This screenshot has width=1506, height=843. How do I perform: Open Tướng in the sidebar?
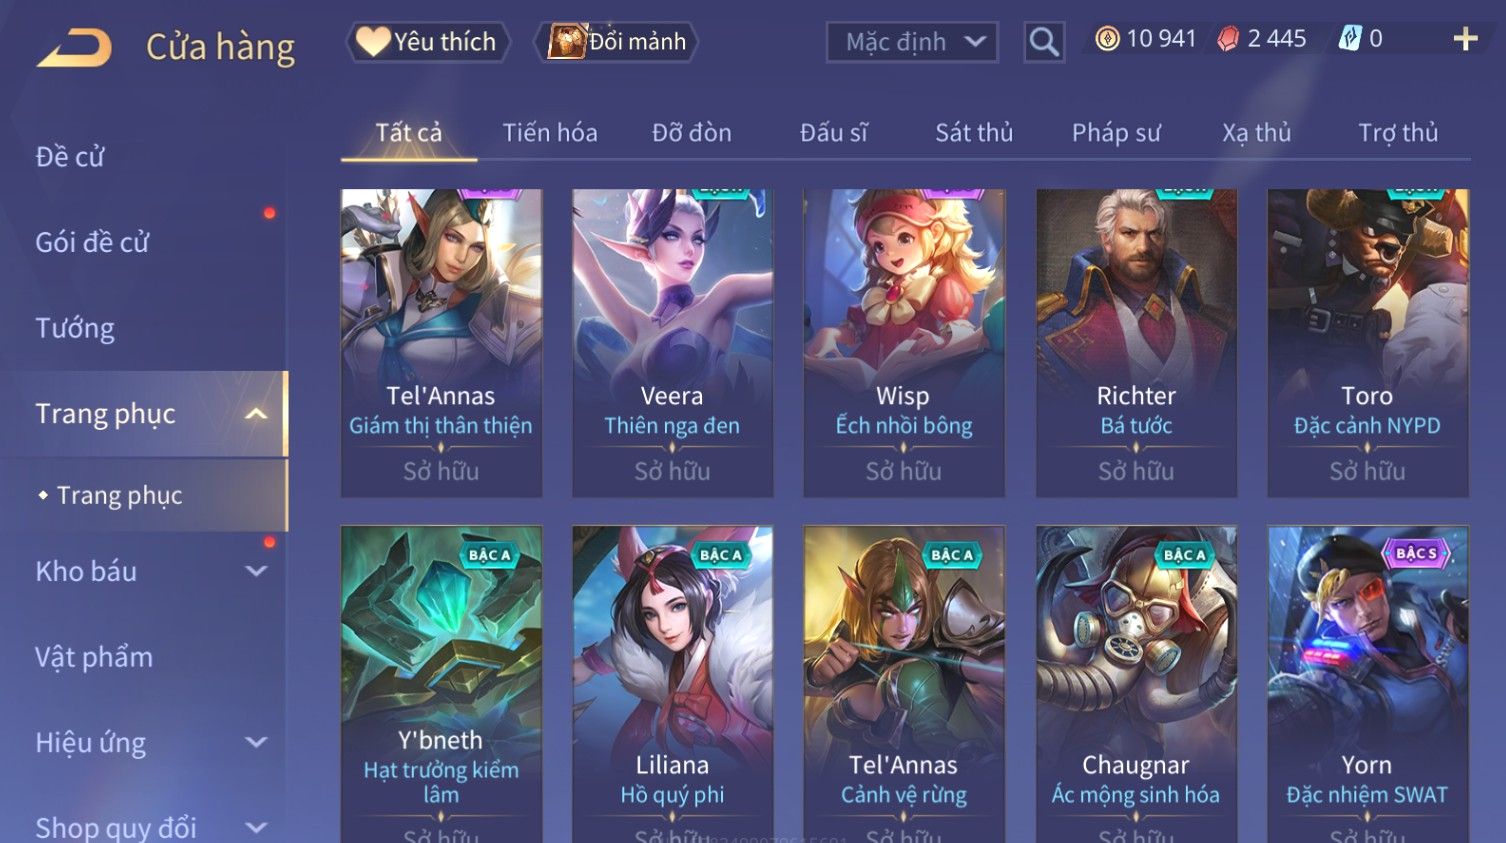pos(75,328)
